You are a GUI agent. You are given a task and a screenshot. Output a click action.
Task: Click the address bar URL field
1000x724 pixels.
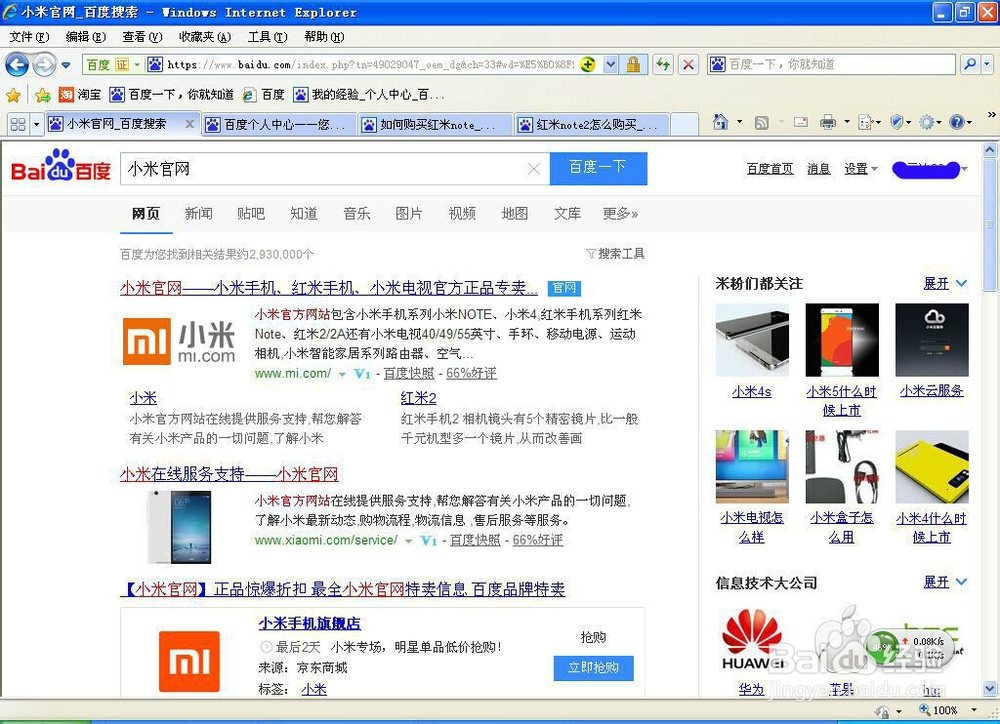pyautogui.click(x=370, y=64)
